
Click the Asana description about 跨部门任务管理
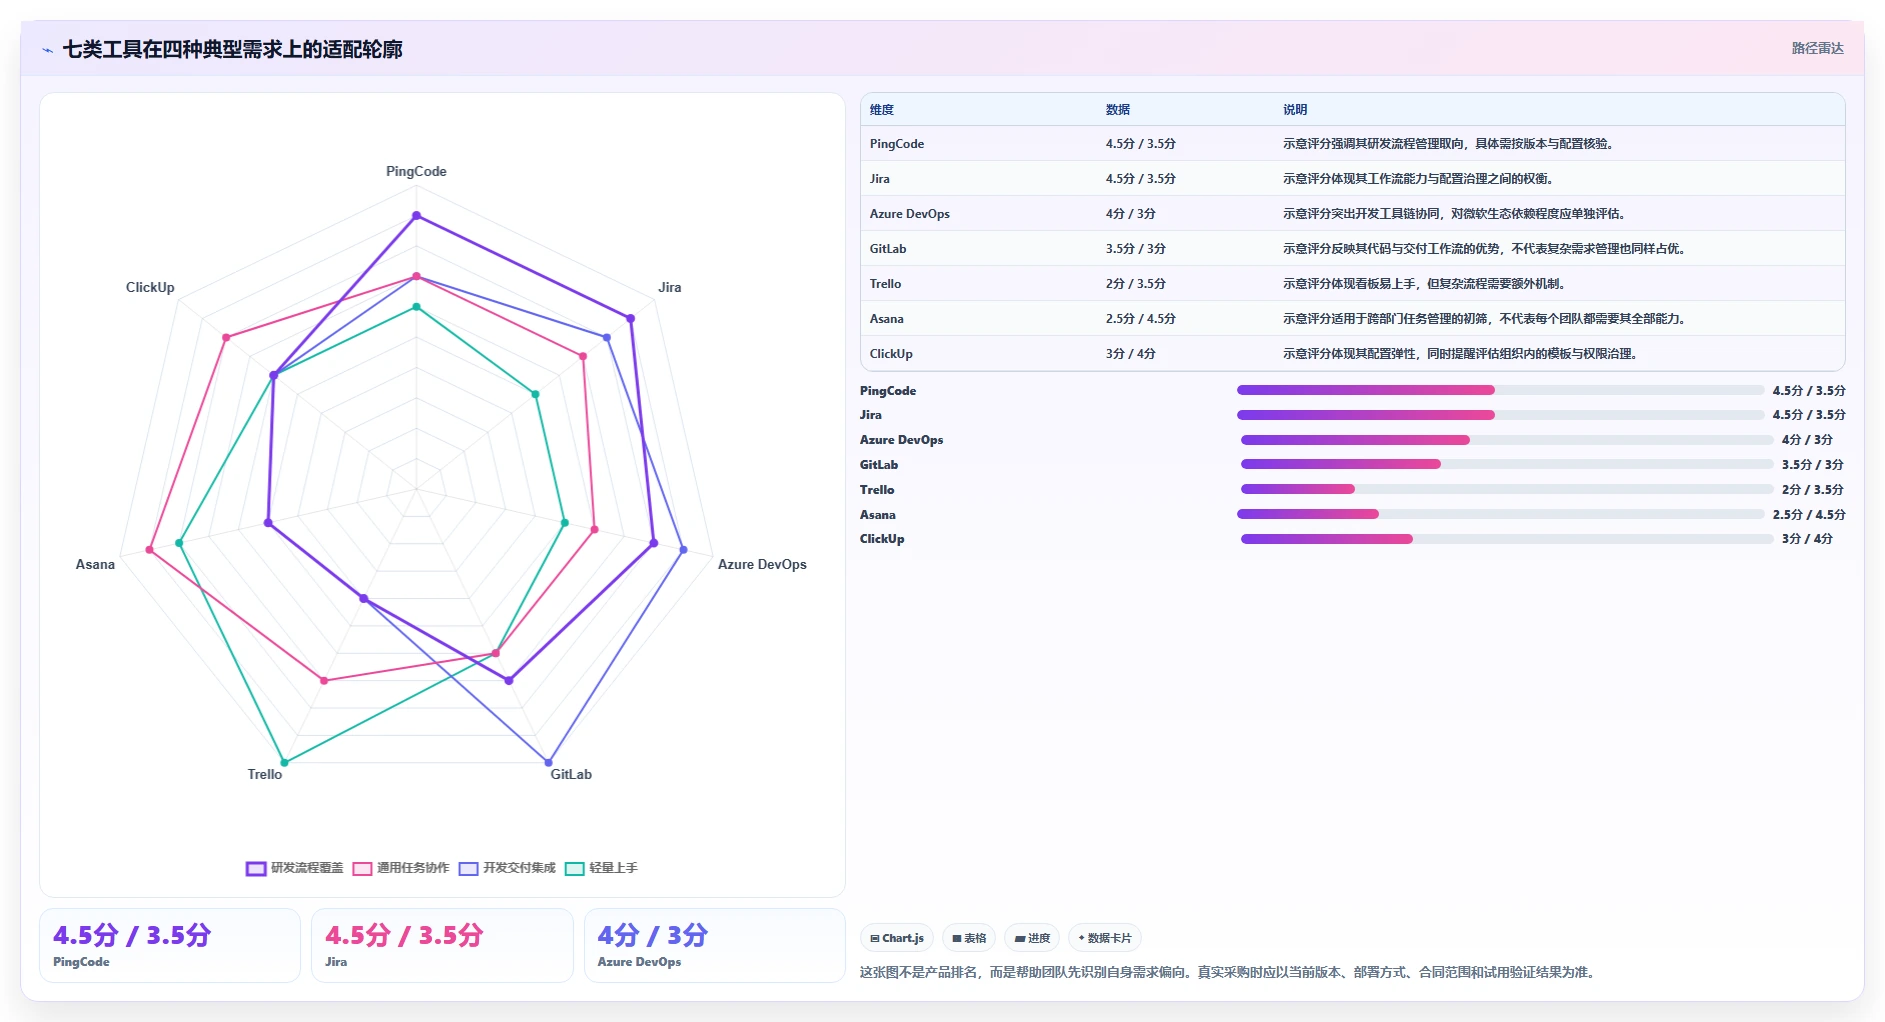[1486, 319]
